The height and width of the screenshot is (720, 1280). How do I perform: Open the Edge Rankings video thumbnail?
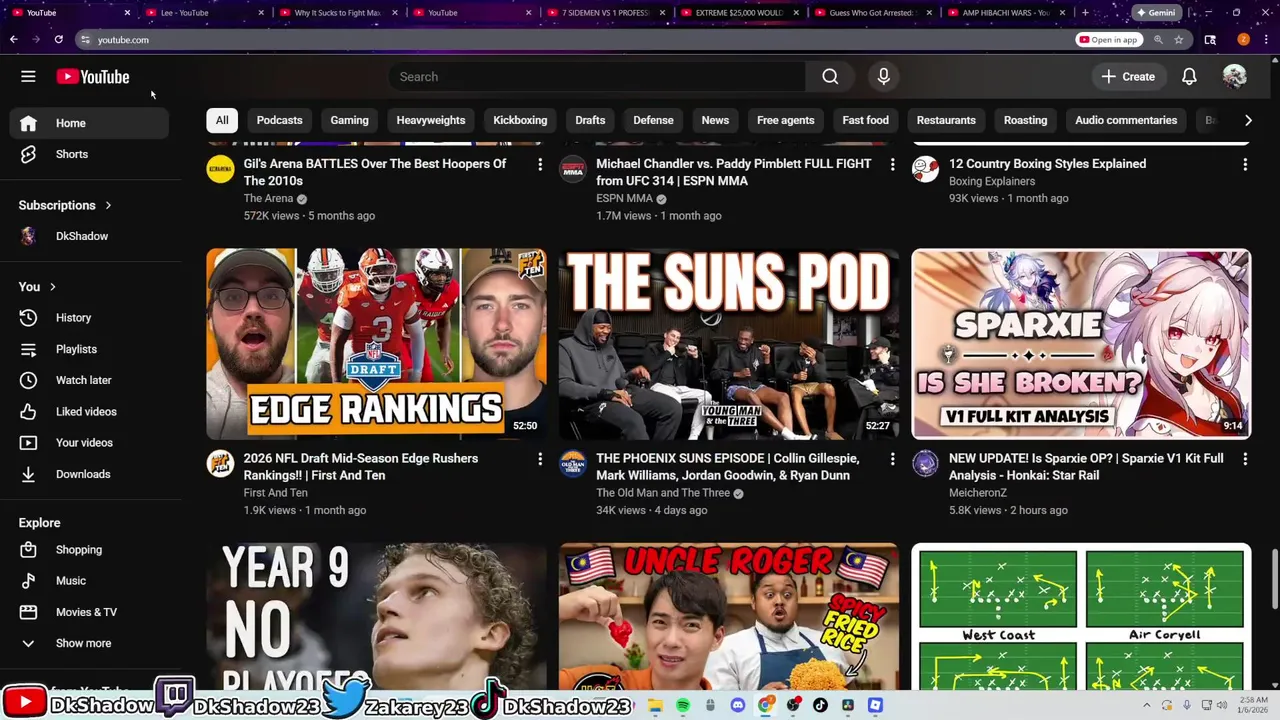376,344
